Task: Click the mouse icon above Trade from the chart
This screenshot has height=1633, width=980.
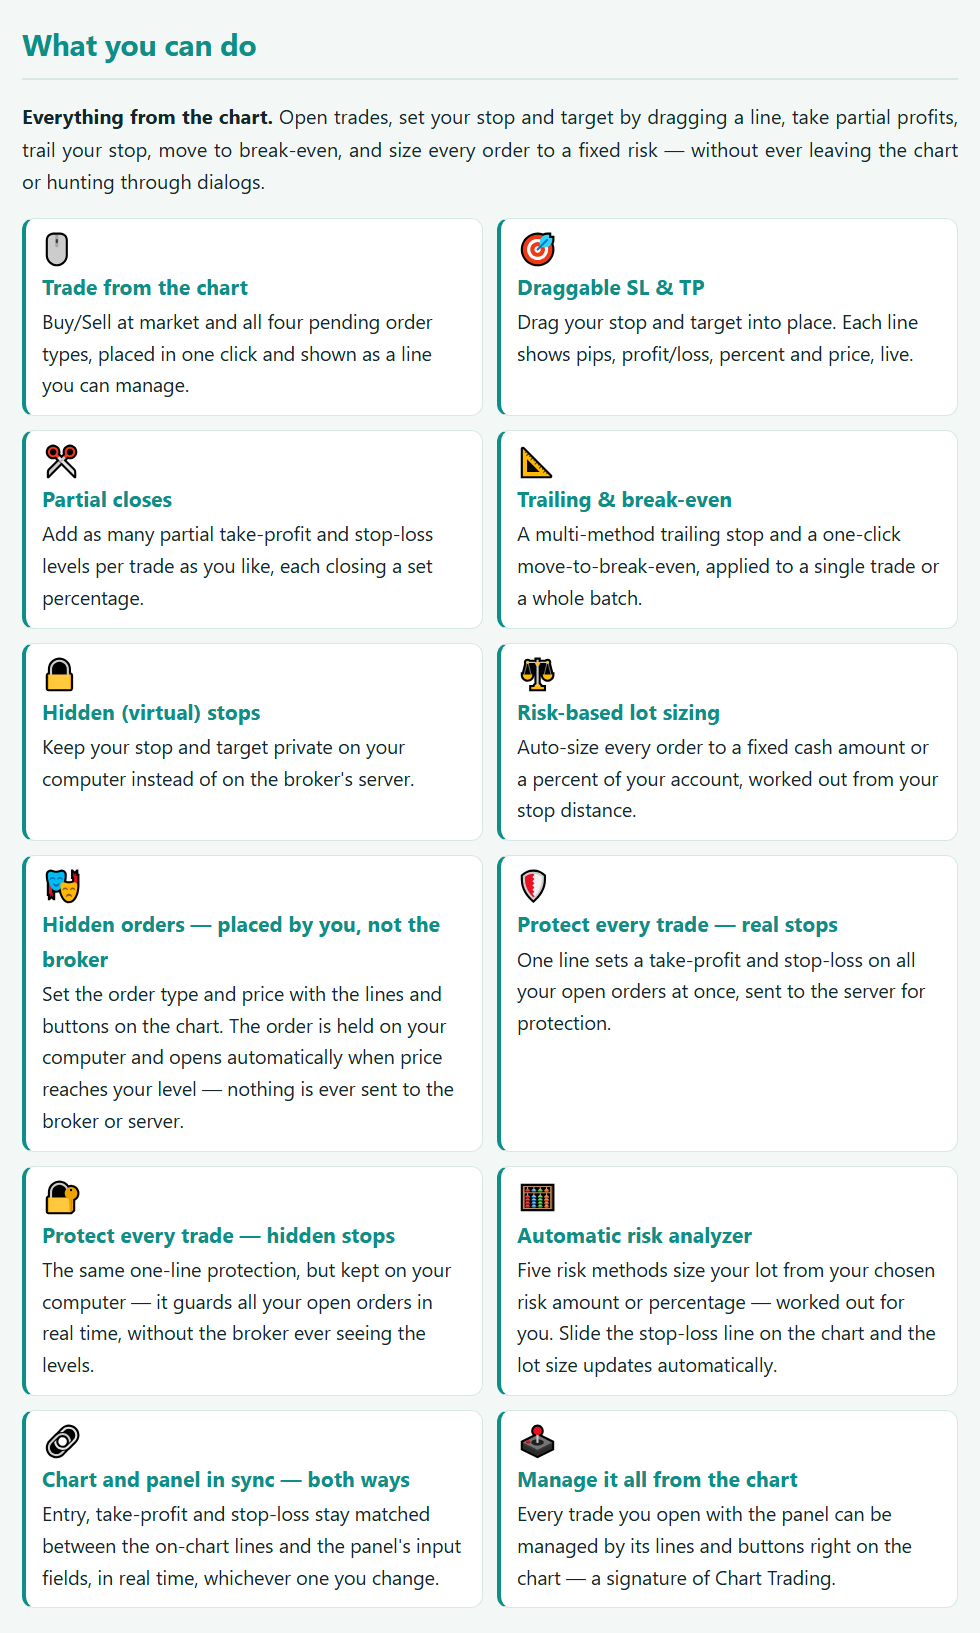Action: pyautogui.click(x=57, y=249)
